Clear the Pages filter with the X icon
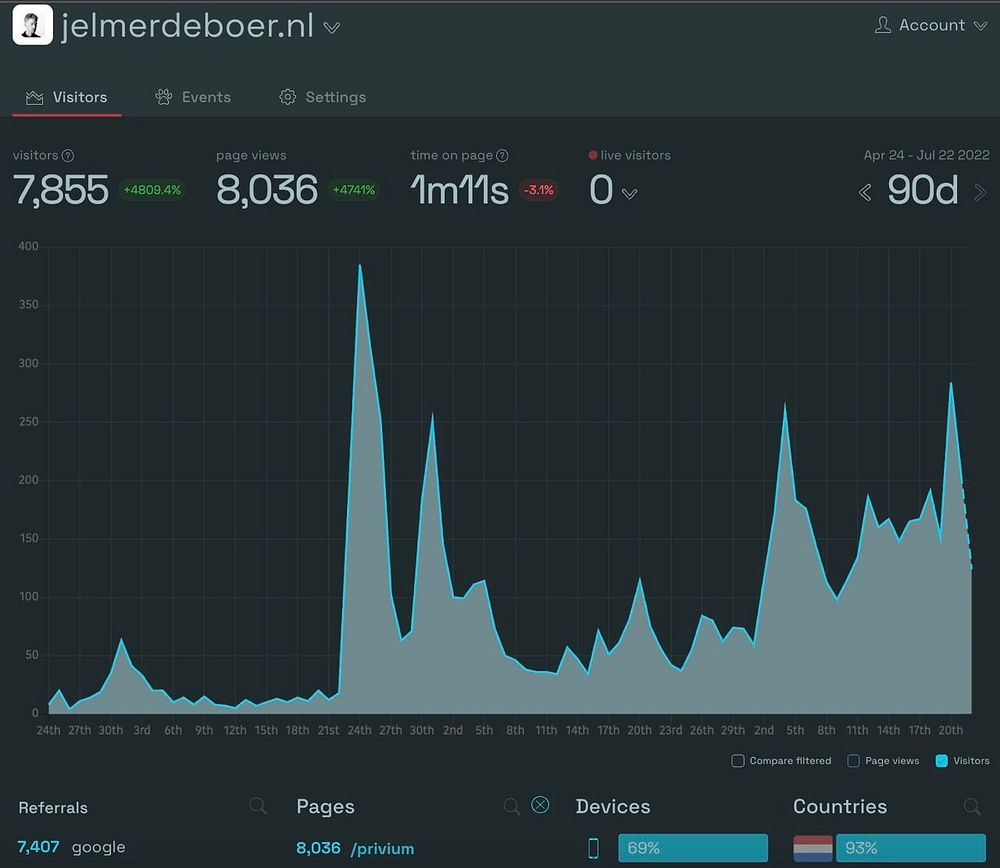The height and width of the screenshot is (868, 1000). tap(540, 805)
